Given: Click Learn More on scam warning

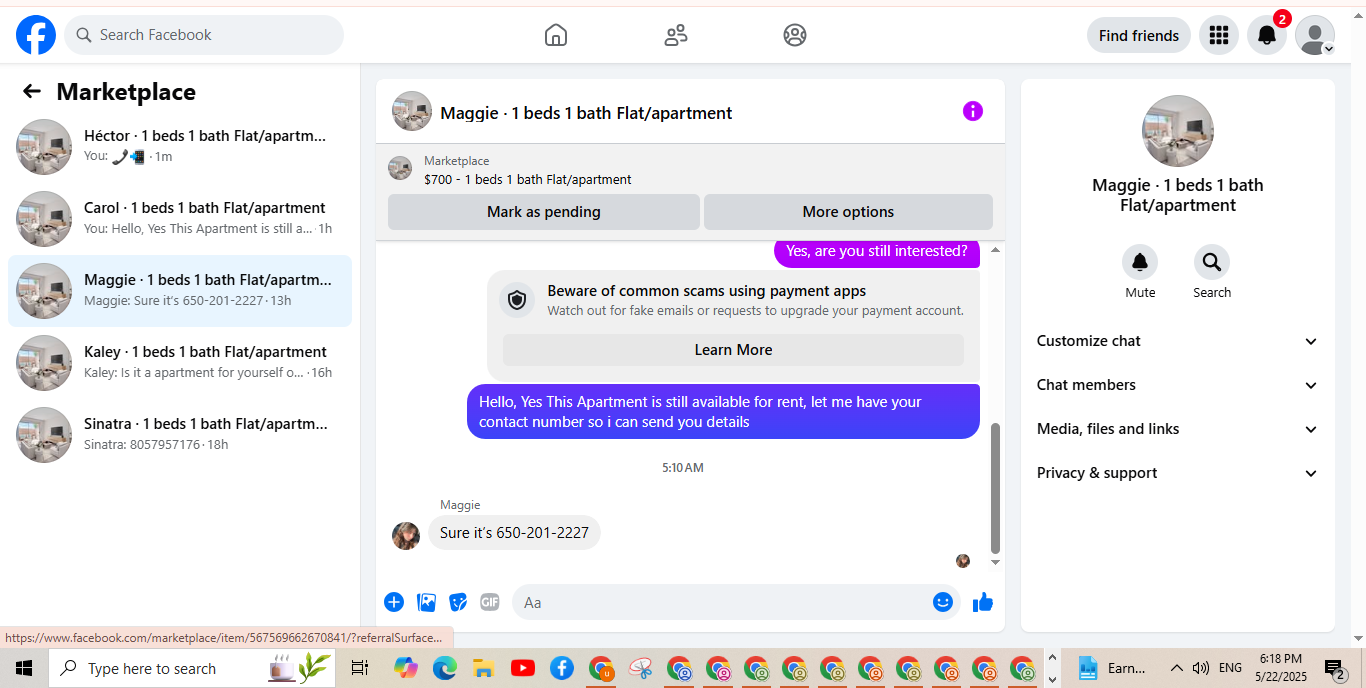Looking at the screenshot, I should (x=733, y=350).
